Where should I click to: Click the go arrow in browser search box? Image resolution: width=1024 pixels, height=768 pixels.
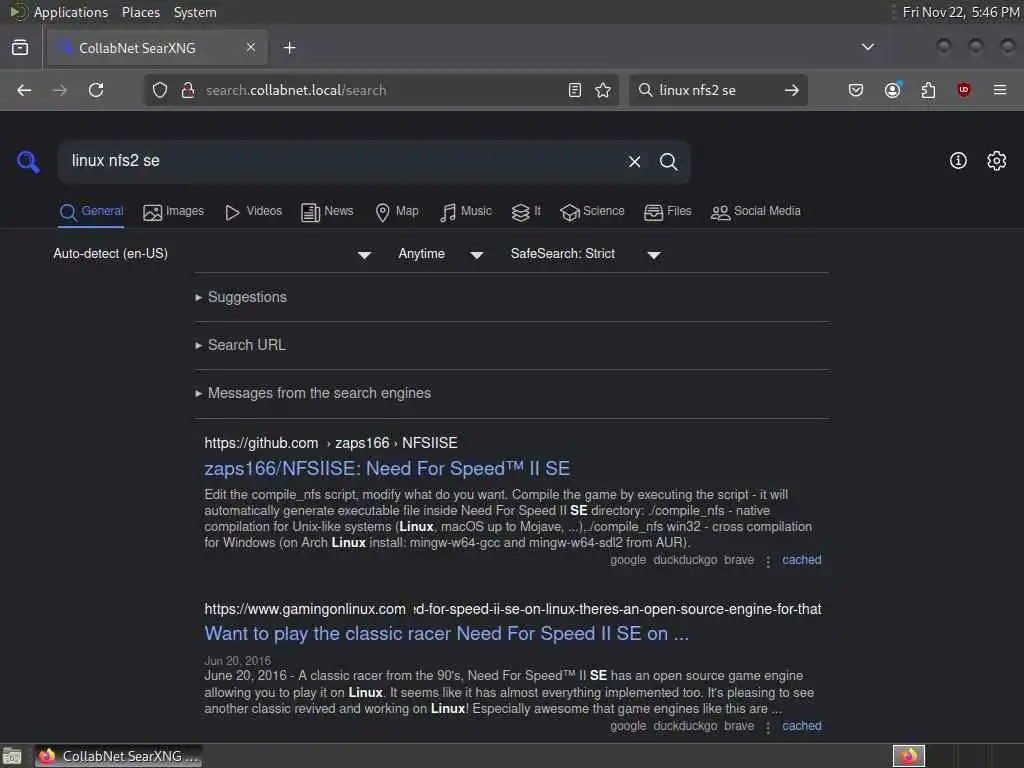click(x=792, y=90)
